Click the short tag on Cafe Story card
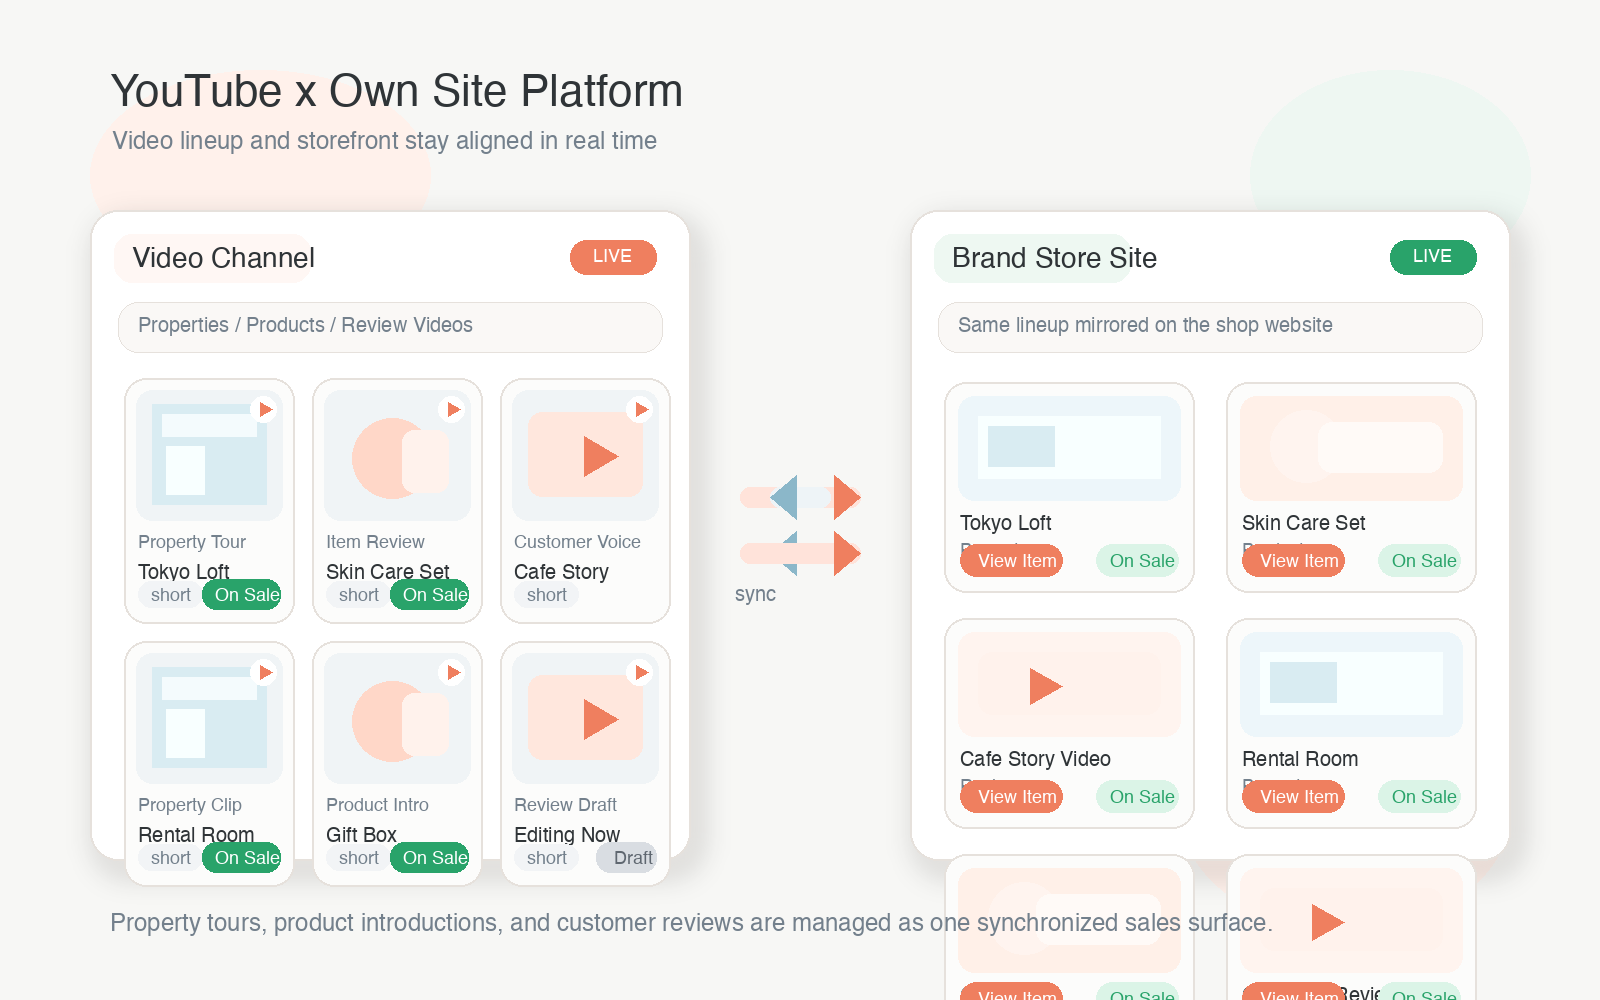The height and width of the screenshot is (1000, 1600). [x=546, y=595]
